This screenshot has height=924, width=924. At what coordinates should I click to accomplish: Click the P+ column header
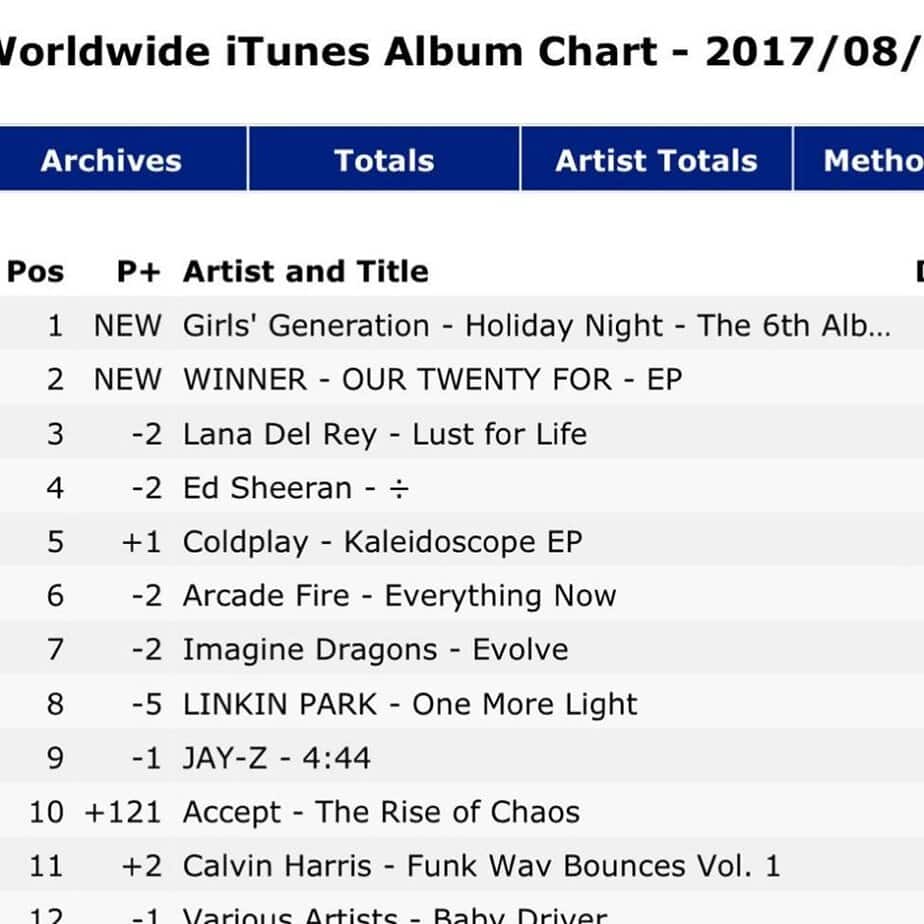pos(138,271)
